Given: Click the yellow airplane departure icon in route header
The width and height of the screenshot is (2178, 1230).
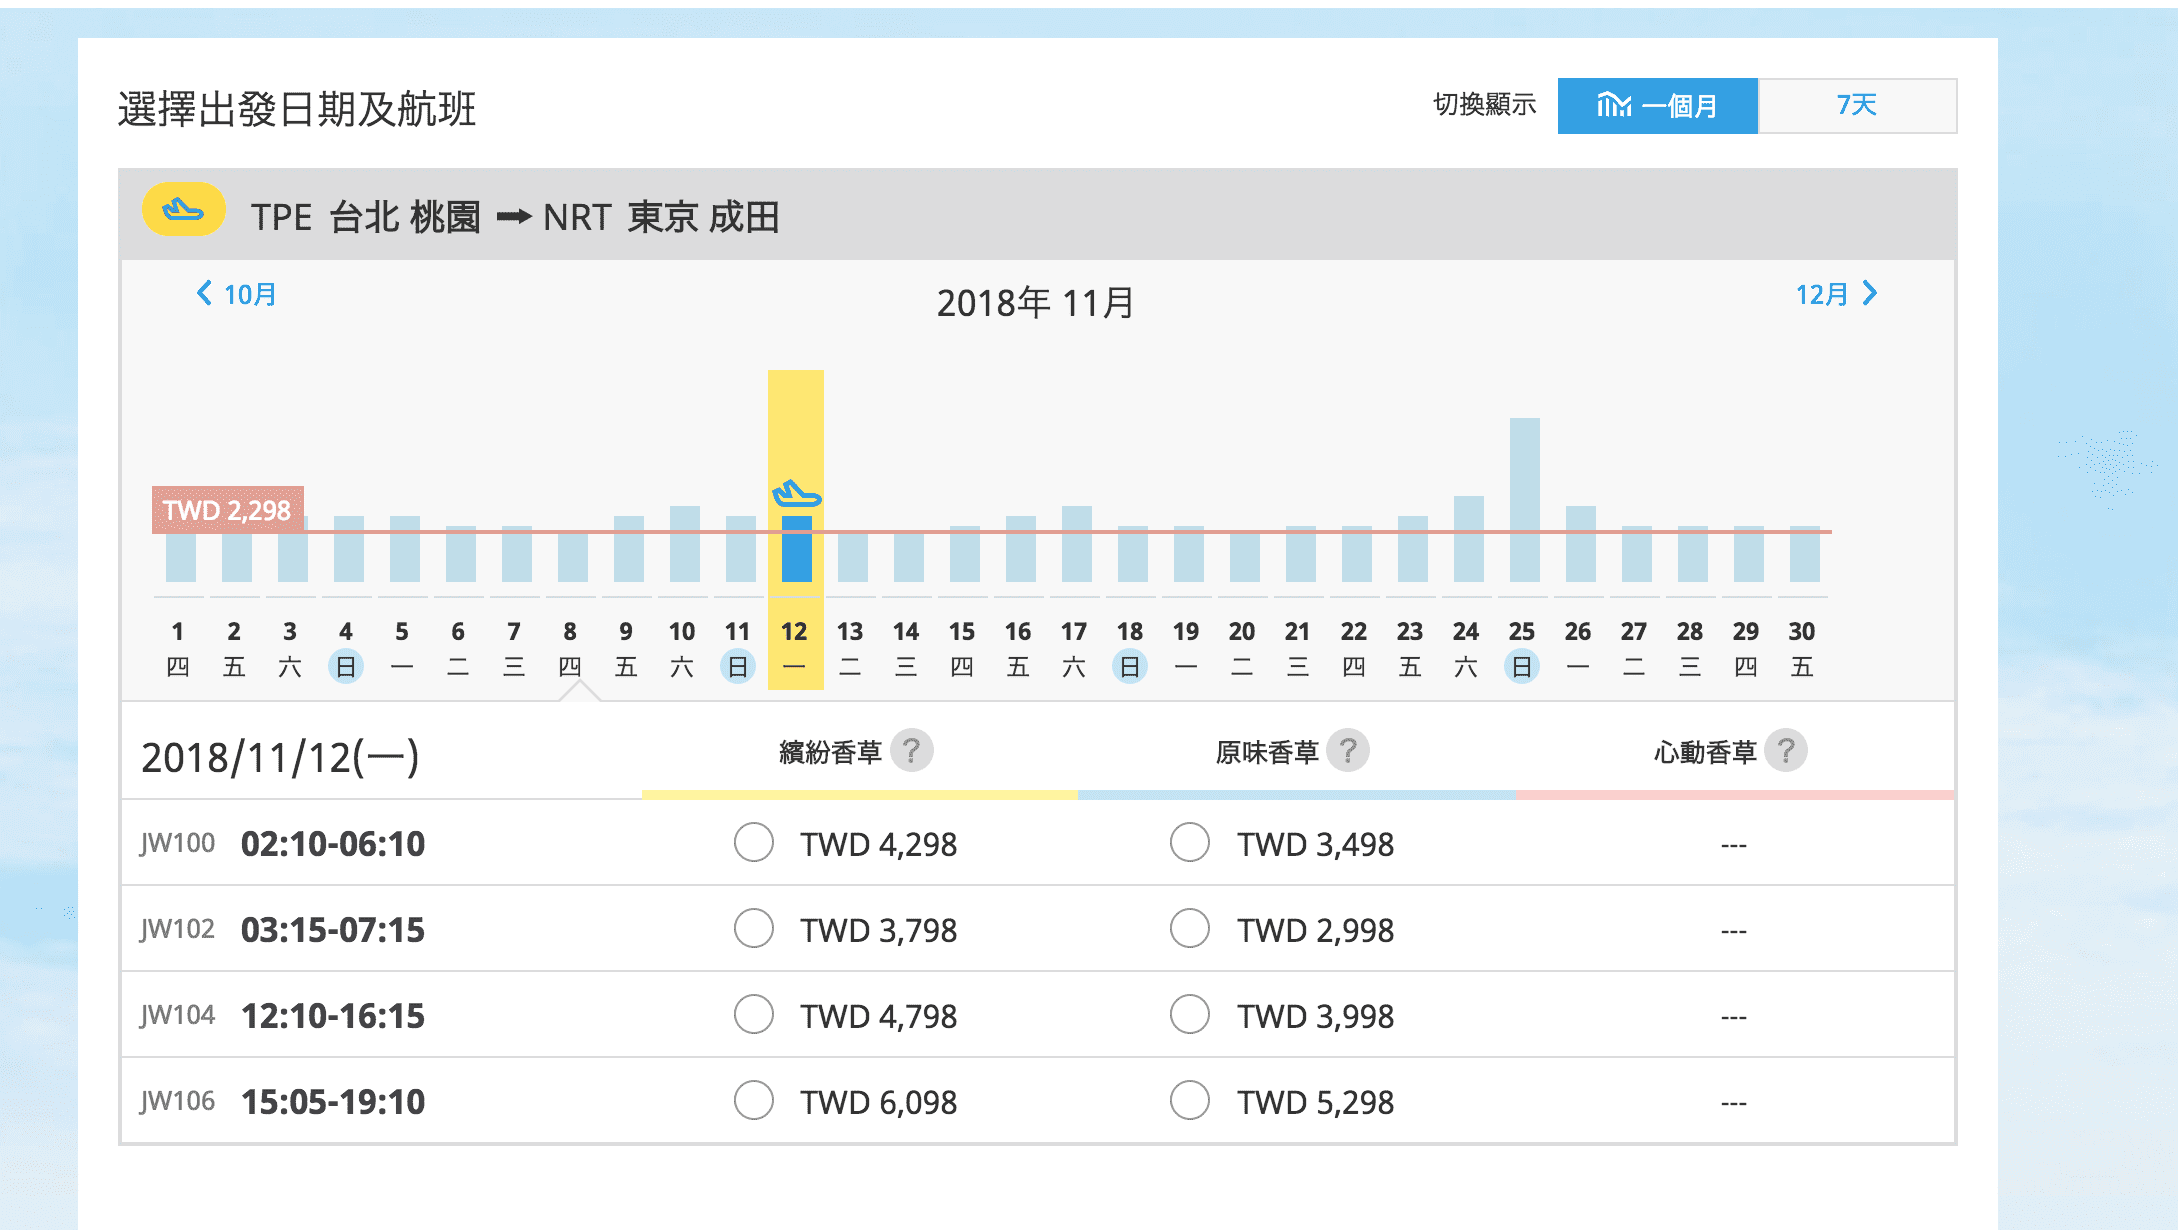Looking at the screenshot, I should tap(183, 209).
